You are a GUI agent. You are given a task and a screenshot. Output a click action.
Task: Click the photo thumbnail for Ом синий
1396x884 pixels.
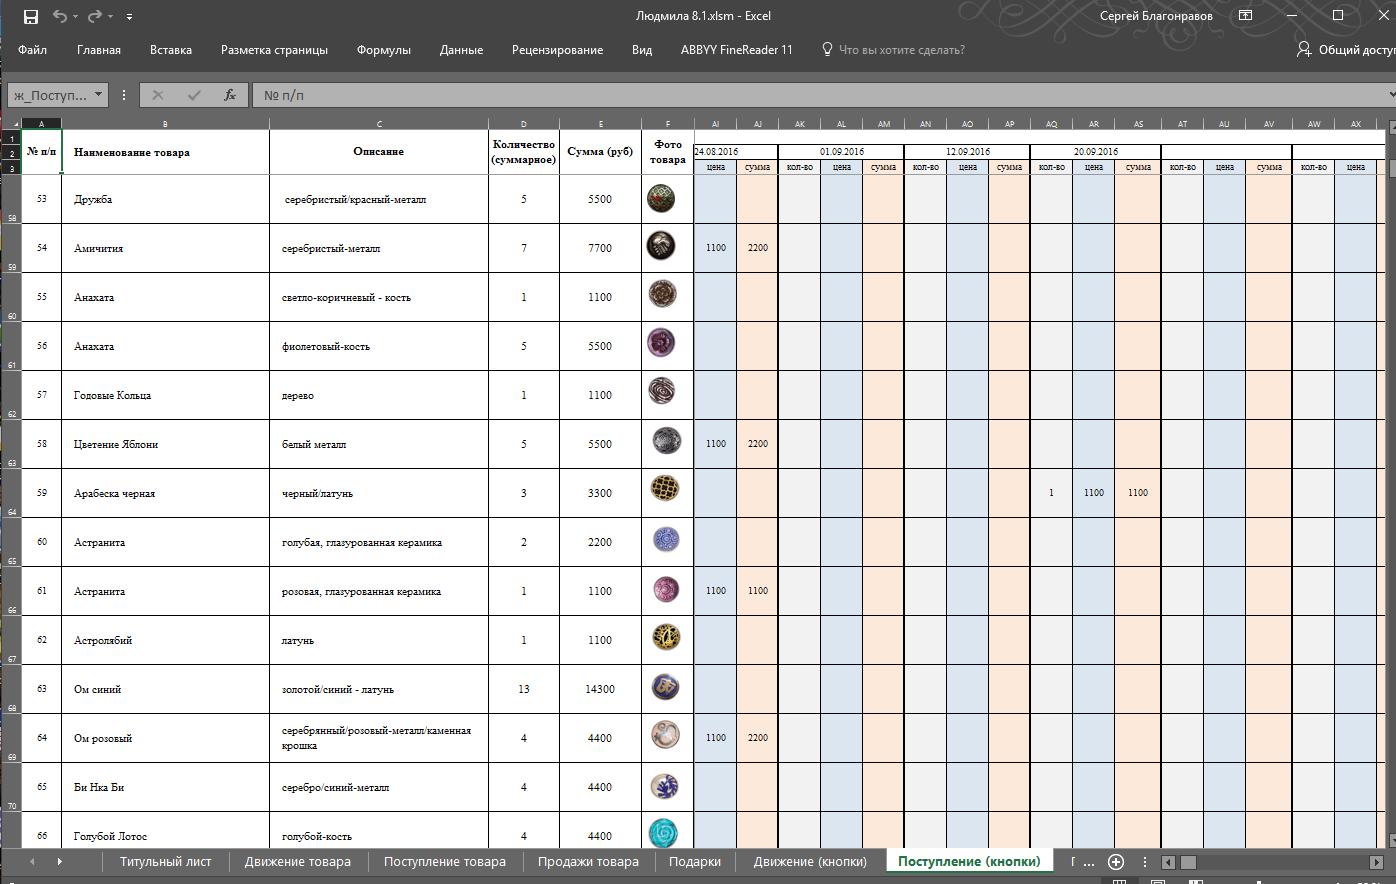(665, 686)
